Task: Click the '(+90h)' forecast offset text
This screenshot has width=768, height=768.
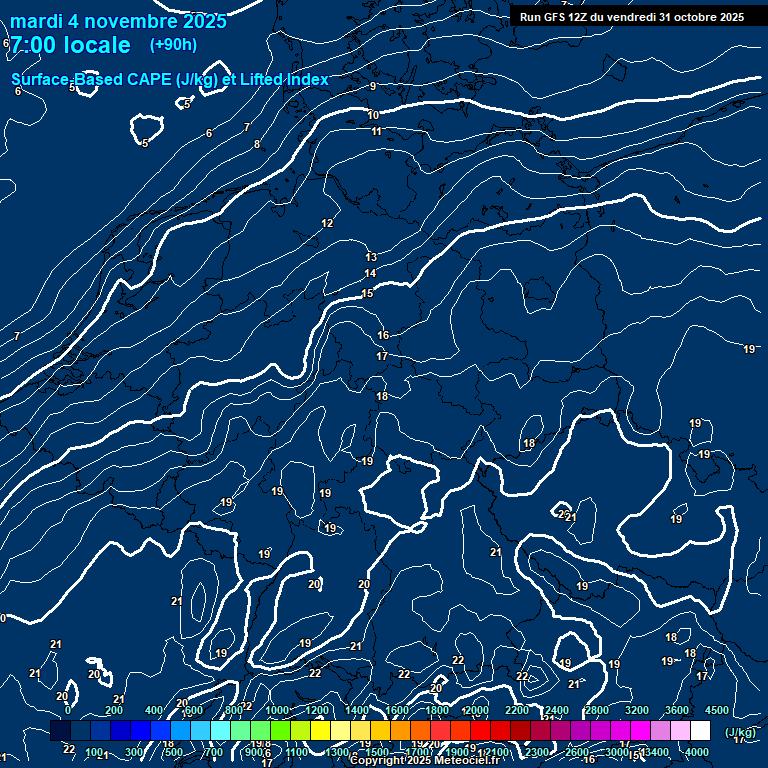Action: coord(173,45)
